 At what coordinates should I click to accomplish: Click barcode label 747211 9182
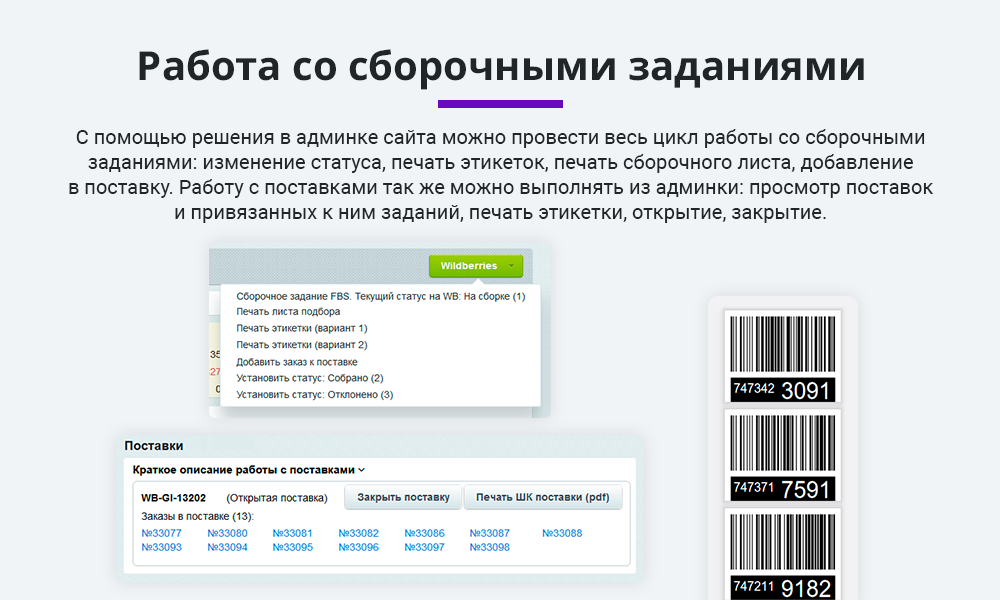[x=783, y=555]
